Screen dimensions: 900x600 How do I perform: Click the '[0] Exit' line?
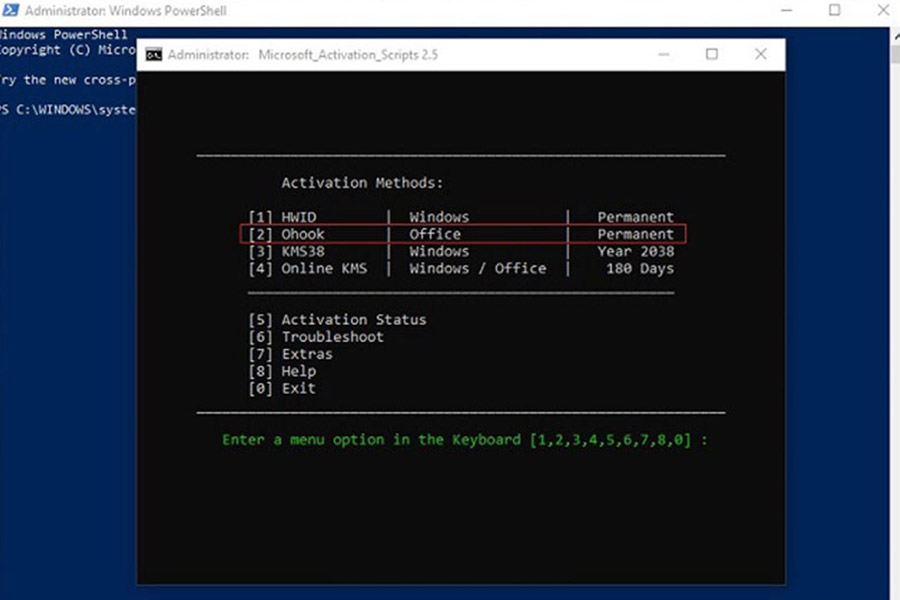pos(282,389)
